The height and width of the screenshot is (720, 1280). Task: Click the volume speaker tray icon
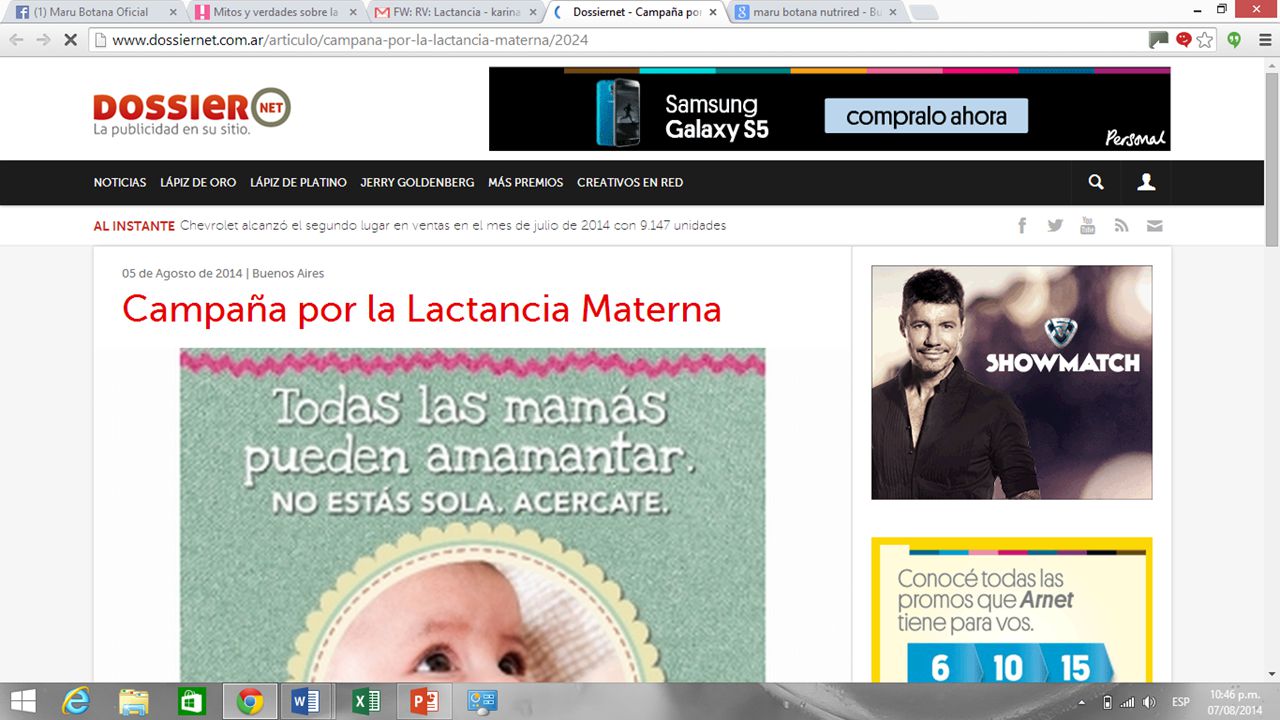click(x=1149, y=702)
